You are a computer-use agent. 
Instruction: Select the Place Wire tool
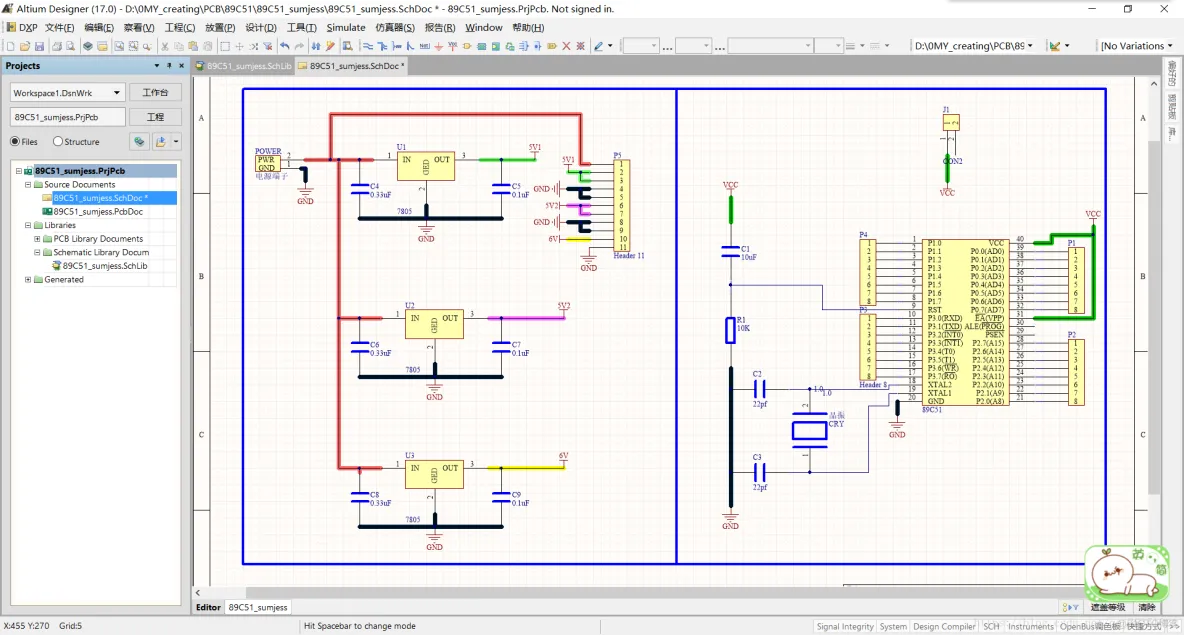tap(368, 46)
